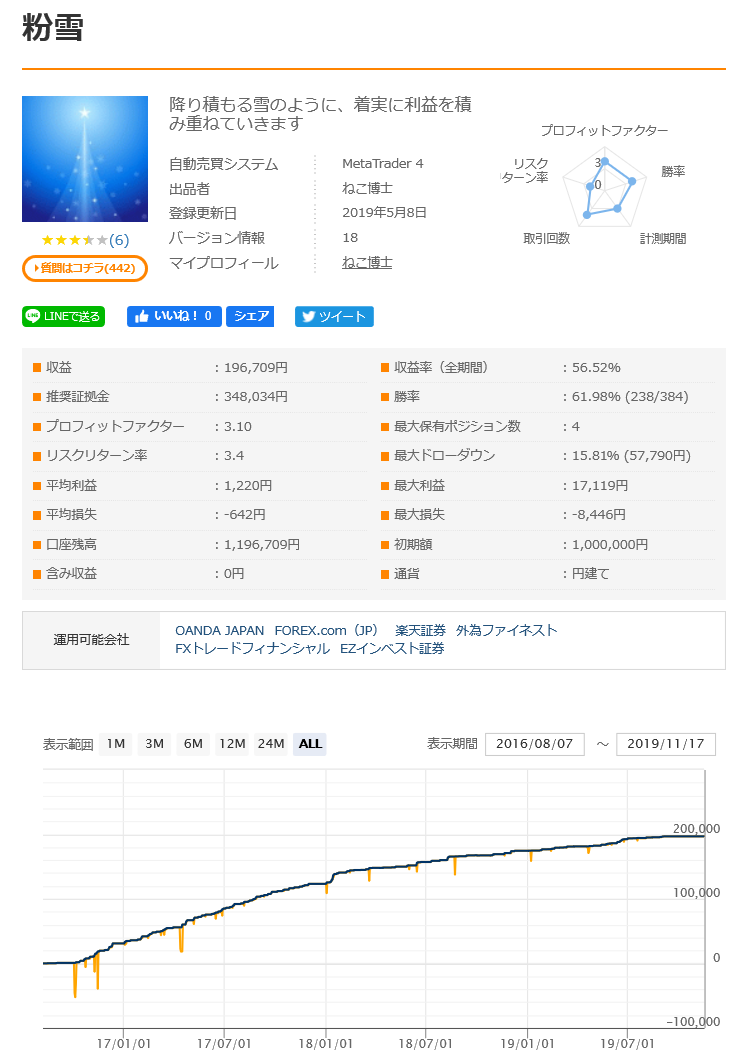Click the 勝率 value 61.98% (238/384)
The image size is (738, 1057).
[x=630, y=396]
